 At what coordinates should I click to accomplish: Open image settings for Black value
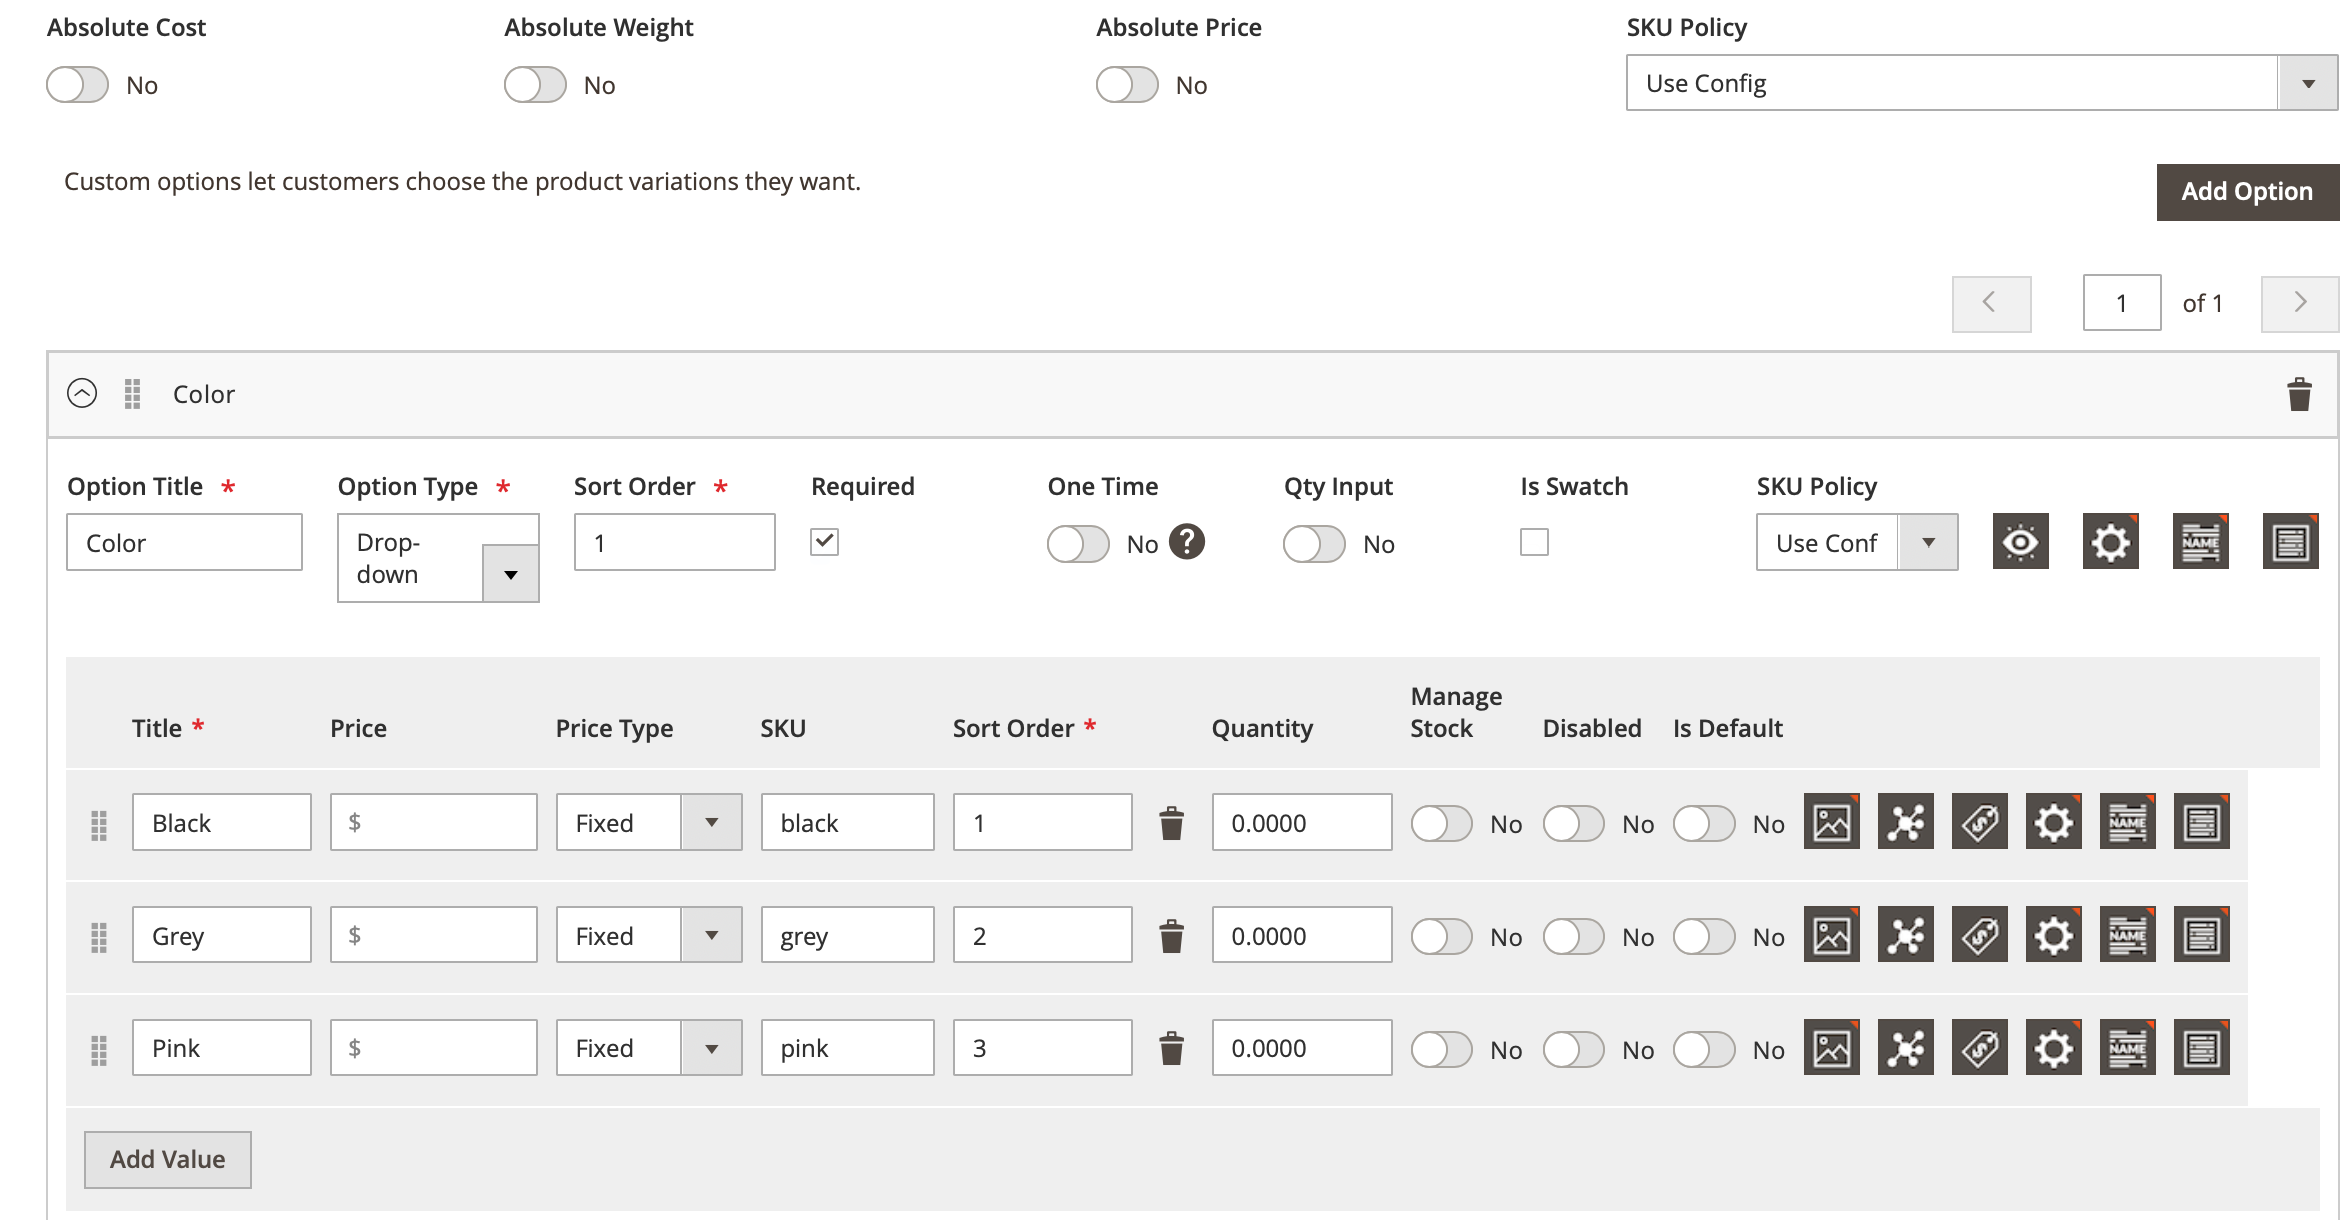(1831, 823)
